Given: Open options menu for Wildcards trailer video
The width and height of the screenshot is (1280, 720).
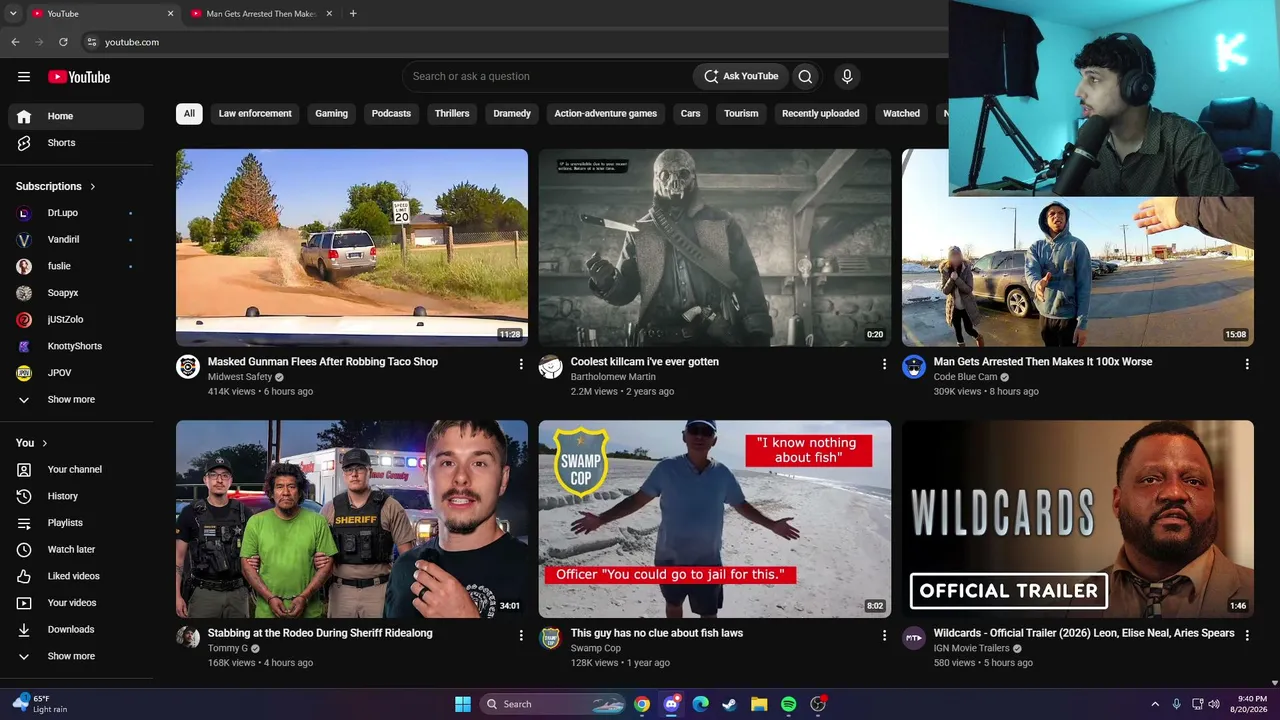Looking at the screenshot, I should coord(1247,635).
